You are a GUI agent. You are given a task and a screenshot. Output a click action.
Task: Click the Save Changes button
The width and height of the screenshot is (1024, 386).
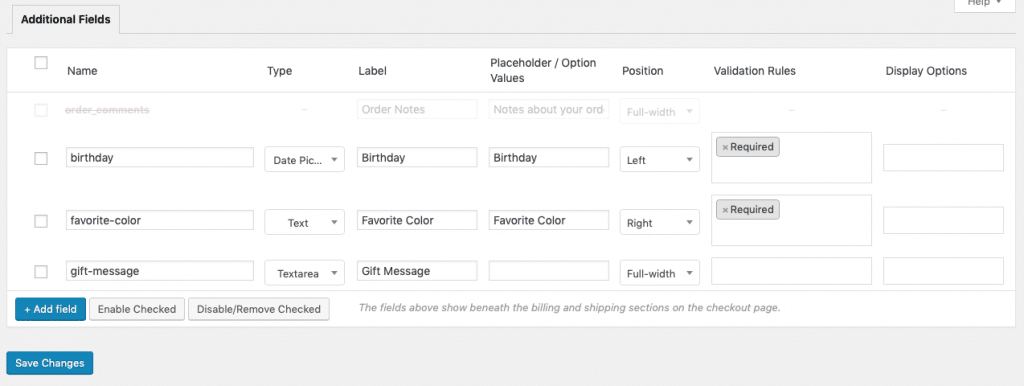(50, 363)
